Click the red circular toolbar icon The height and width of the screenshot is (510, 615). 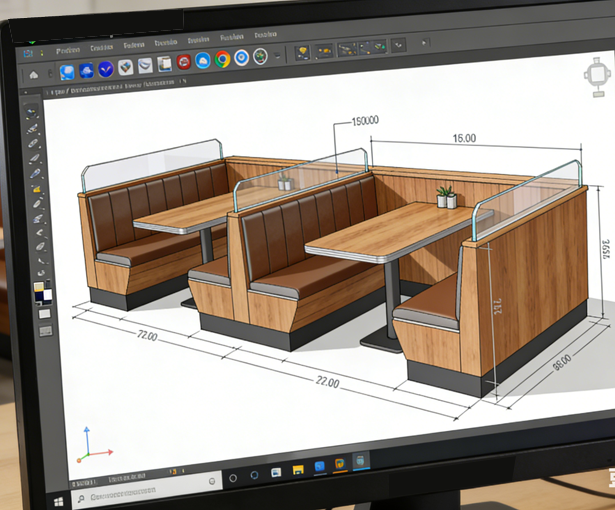click(x=184, y=62)
